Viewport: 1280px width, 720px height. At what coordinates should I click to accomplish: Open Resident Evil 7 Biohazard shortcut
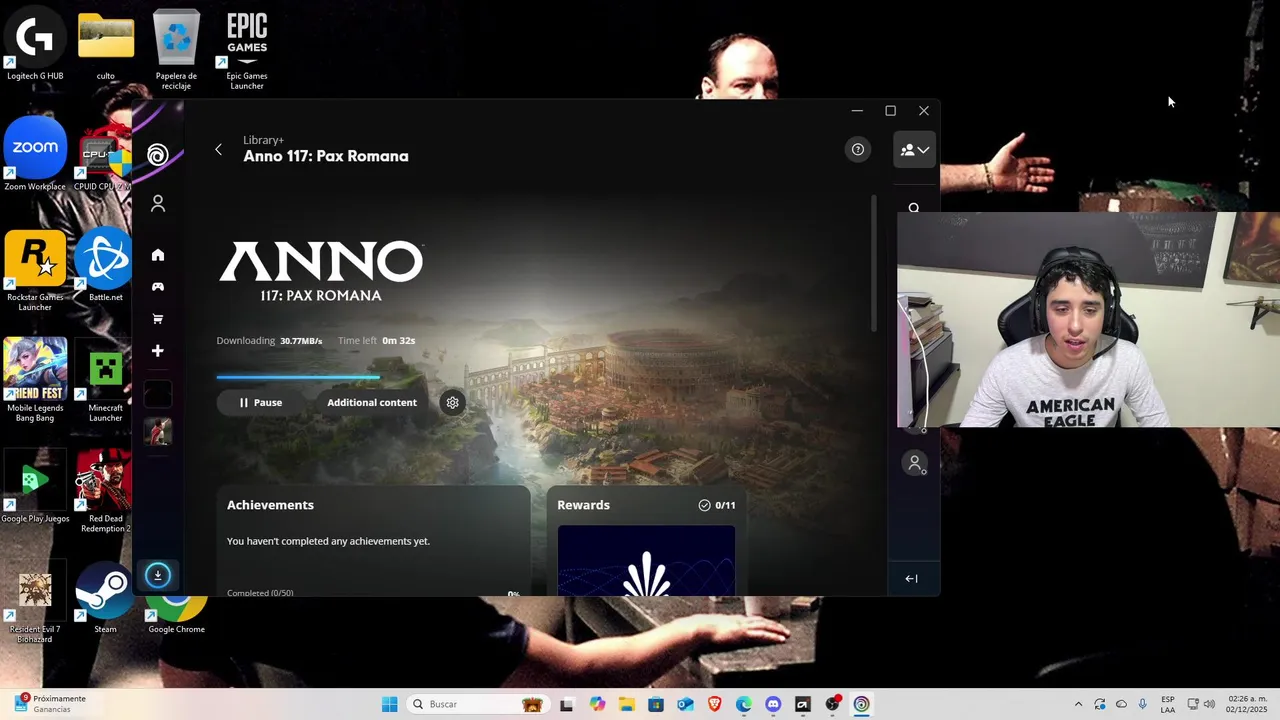click(35, 600)
